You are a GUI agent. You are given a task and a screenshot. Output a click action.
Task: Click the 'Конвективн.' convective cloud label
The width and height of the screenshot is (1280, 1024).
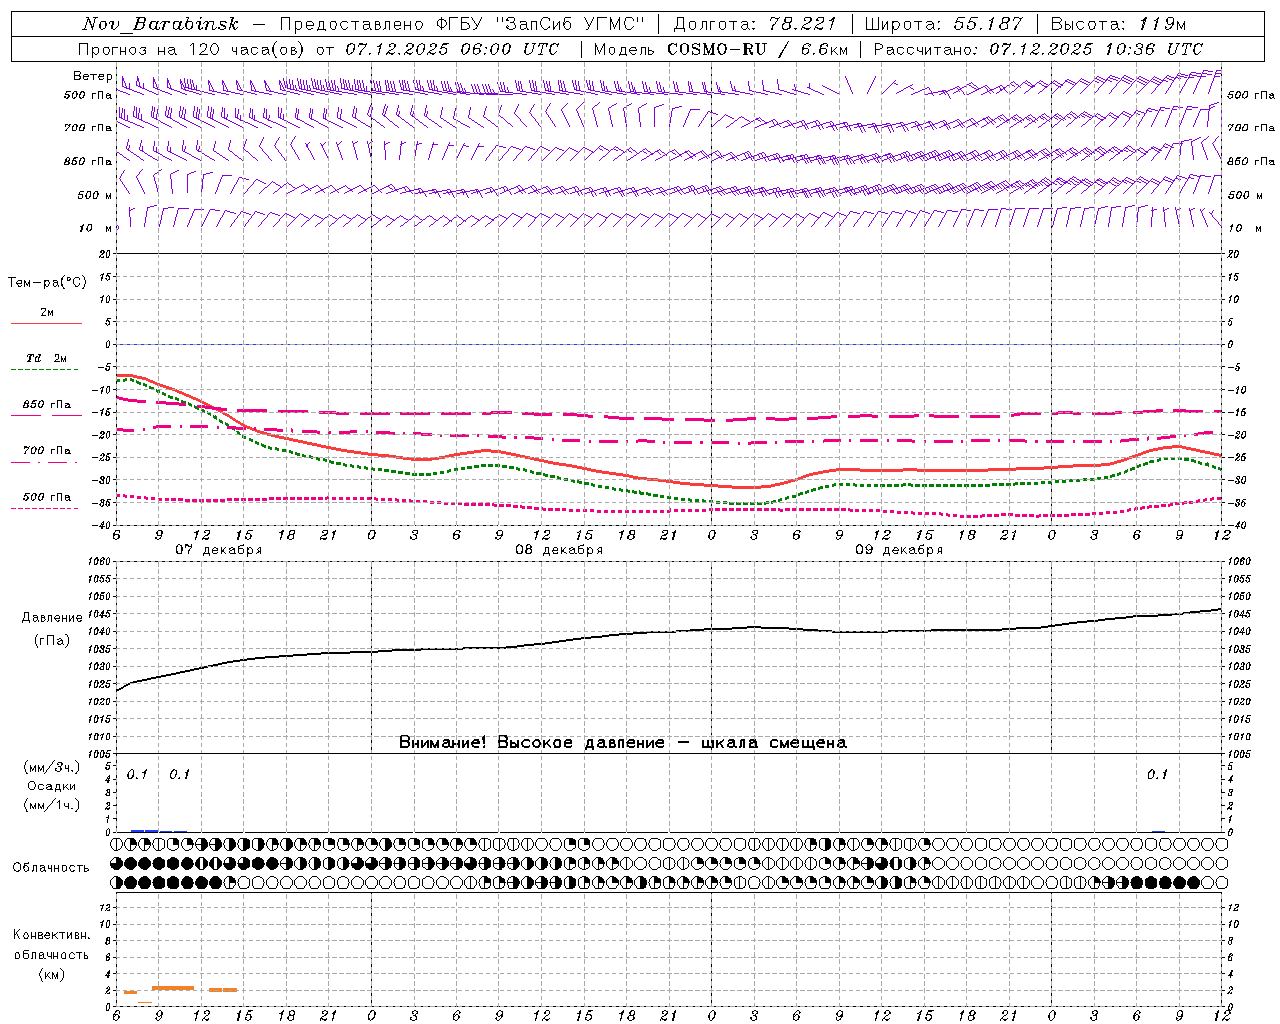point(51,935)
